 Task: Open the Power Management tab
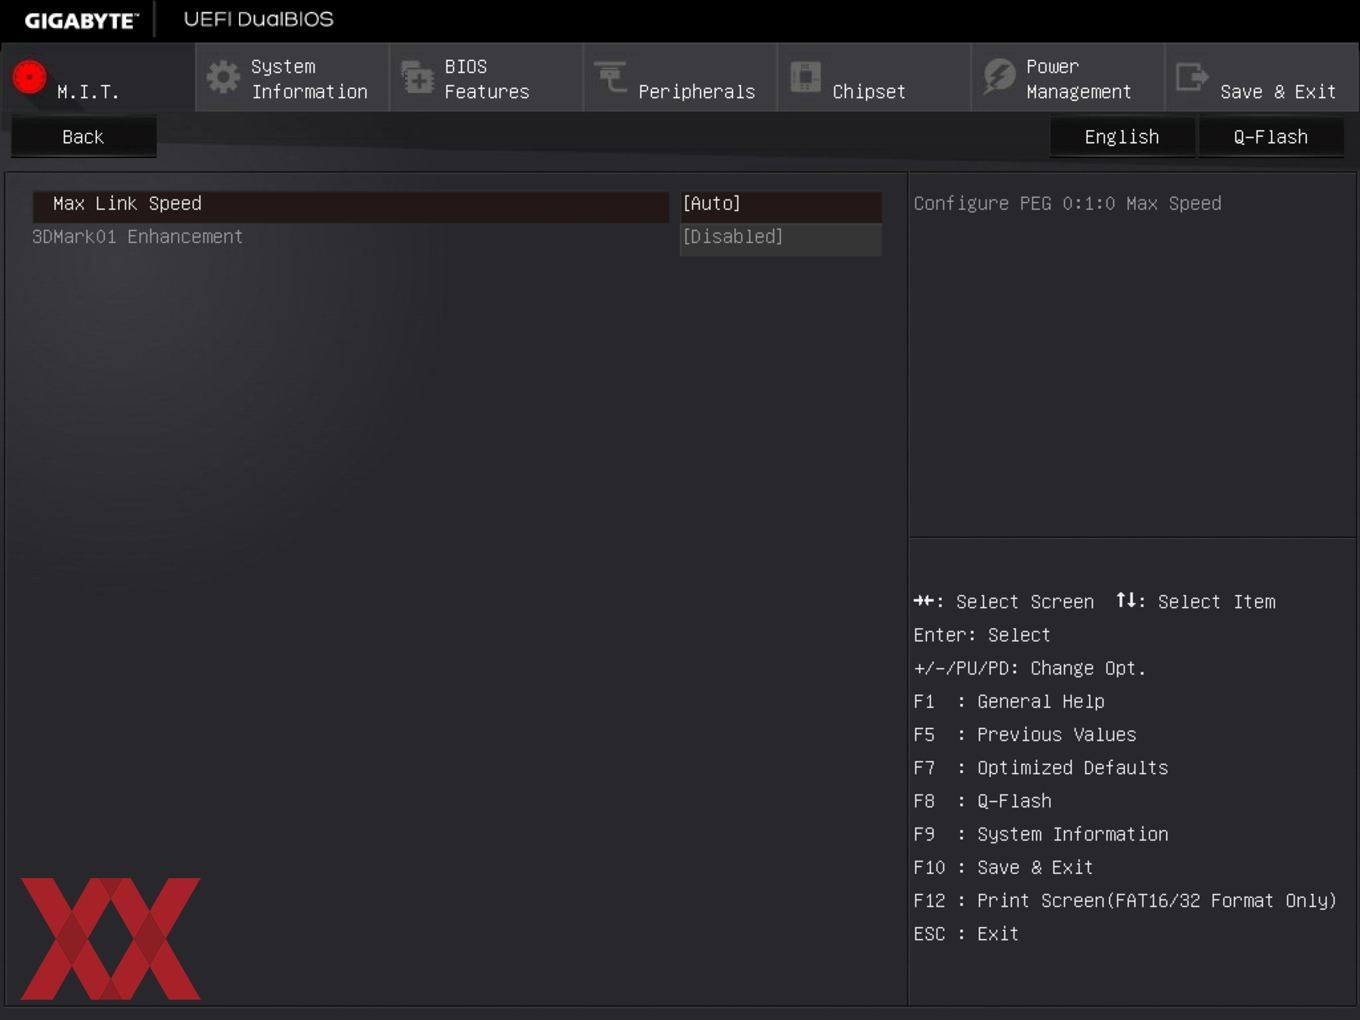(x=1068, y=77)
